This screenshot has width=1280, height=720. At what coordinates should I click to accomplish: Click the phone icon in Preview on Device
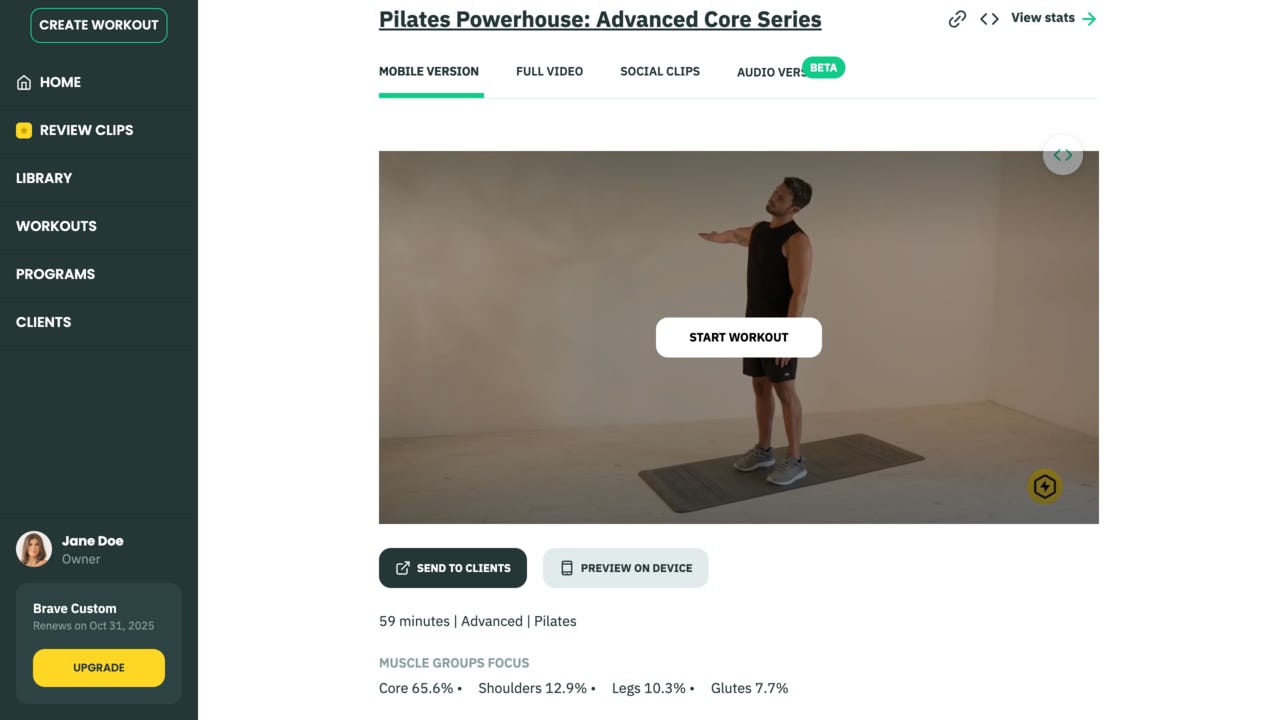coord(567,568)
